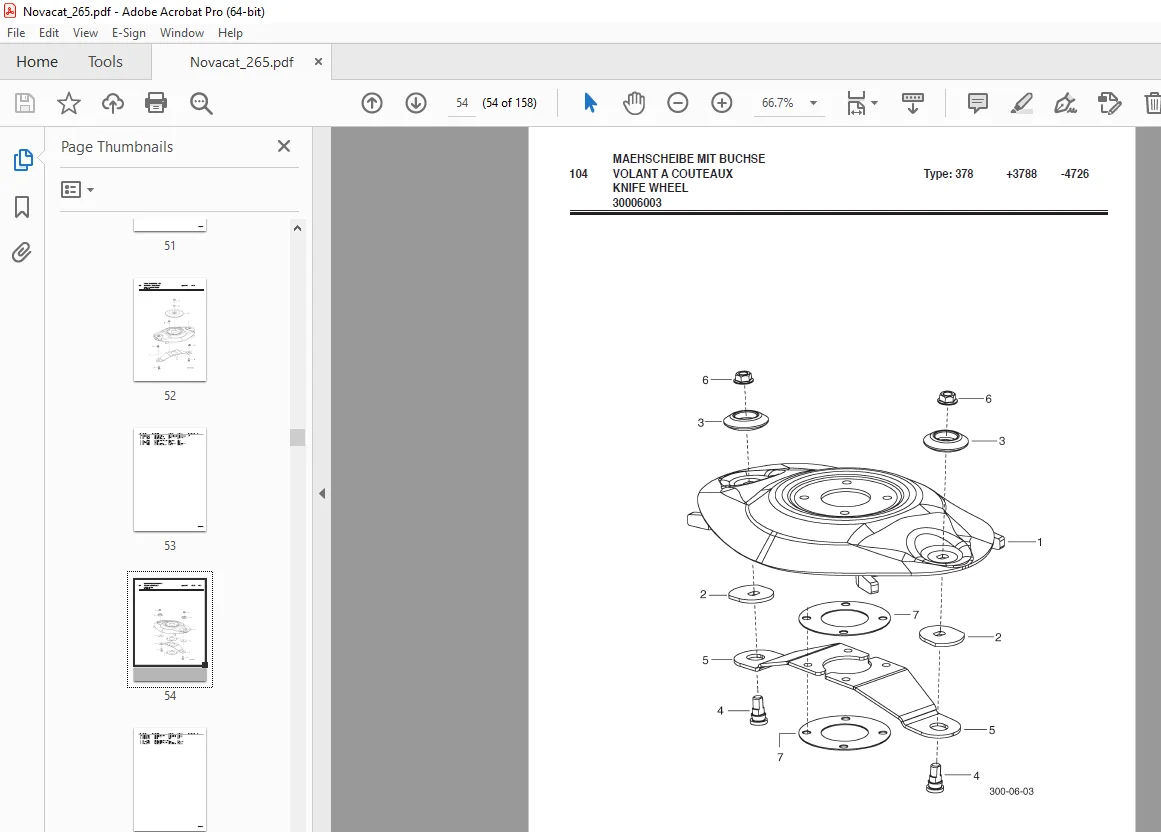Viewport: 1161px width, 832px height.
Task: Click the Read mode keyboard icon
Action: coord(912,103)
